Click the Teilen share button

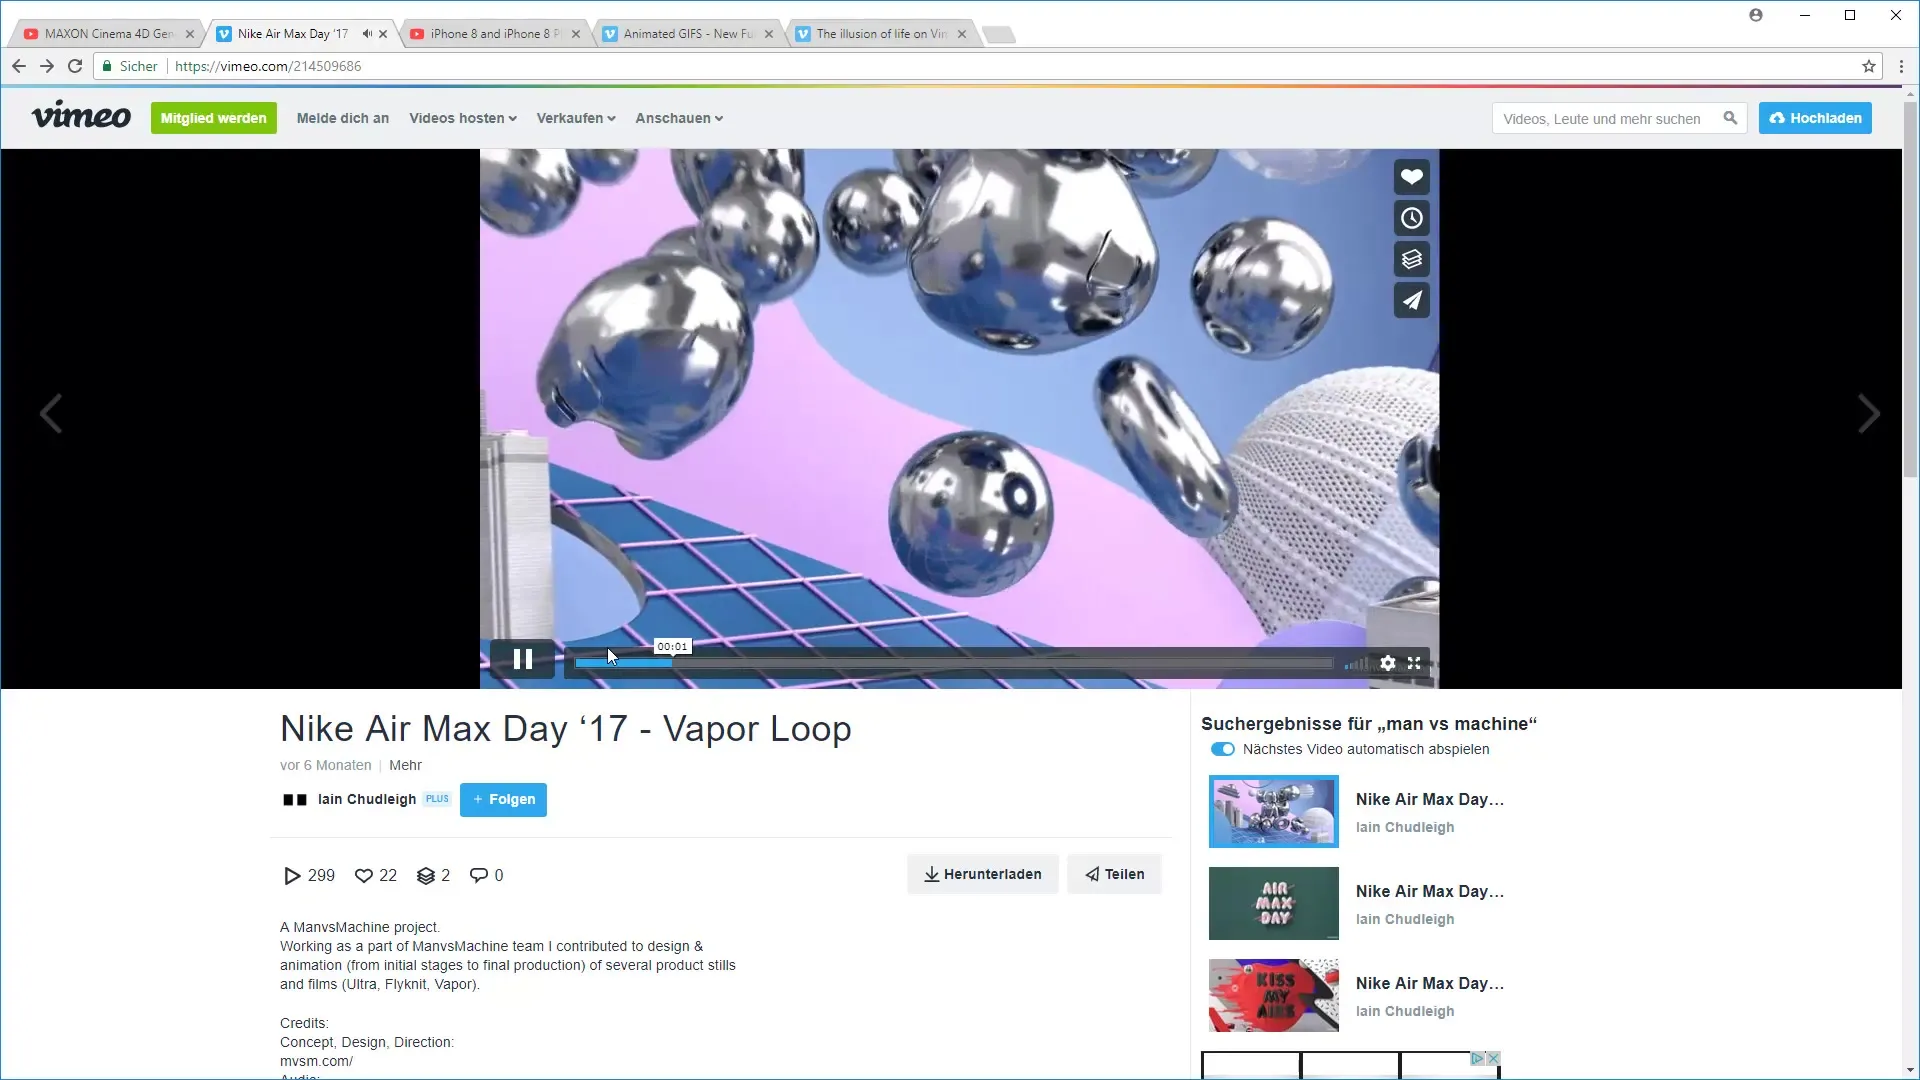tap(1114, 874)
